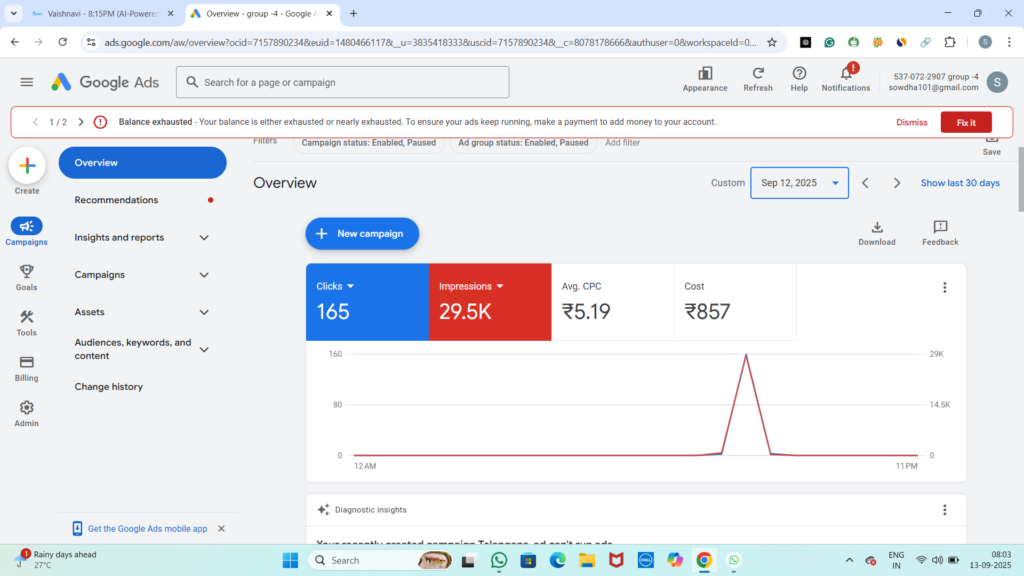Open the taskbar clock showing 08:03
This screenshot has height=576, width=1024.
(x=990, y=560)
